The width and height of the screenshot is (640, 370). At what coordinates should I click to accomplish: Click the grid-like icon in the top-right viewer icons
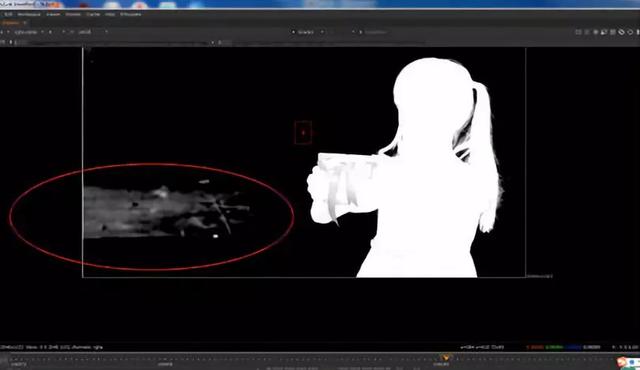[613, 32]
